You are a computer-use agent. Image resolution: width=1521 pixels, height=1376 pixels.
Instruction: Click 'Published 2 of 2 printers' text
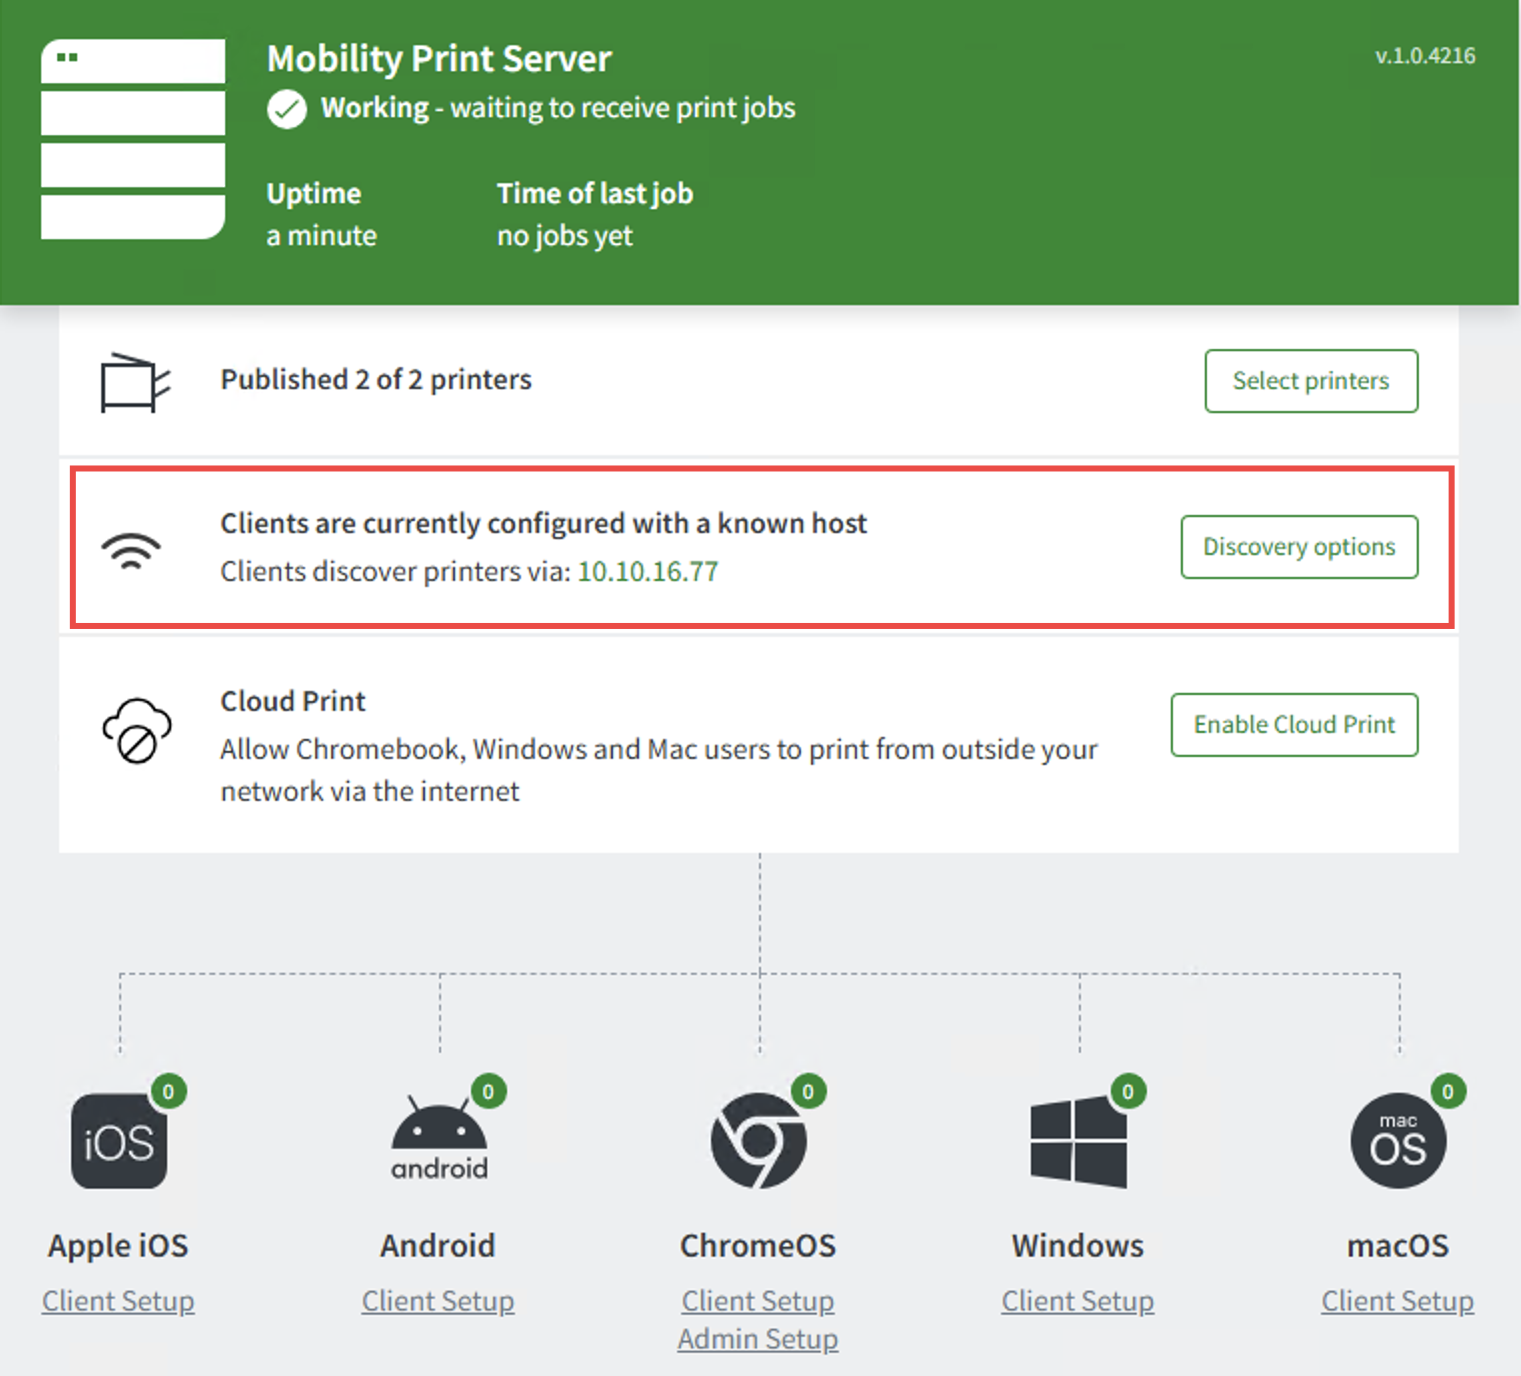coord(376,380)
